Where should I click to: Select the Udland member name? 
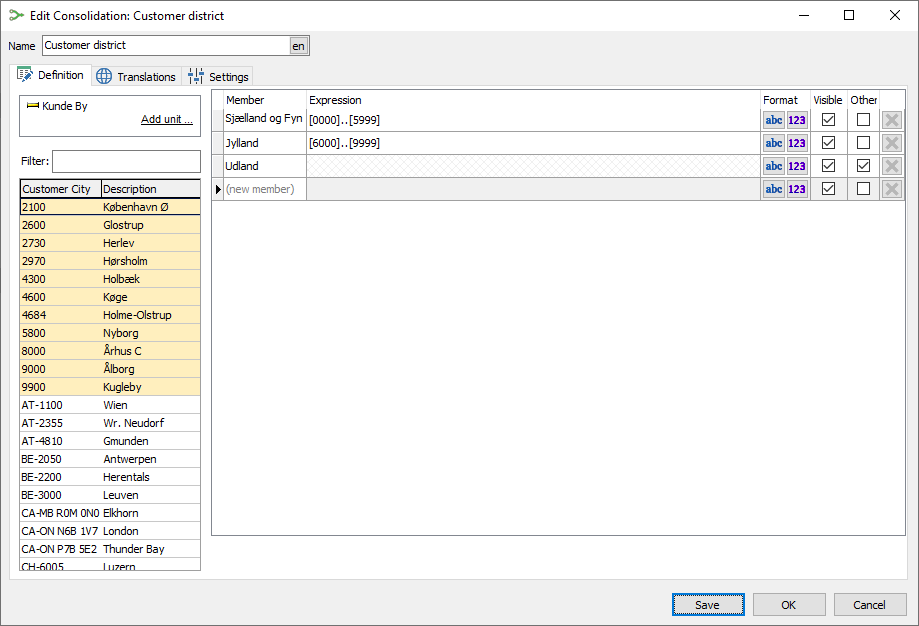point(265,166)
